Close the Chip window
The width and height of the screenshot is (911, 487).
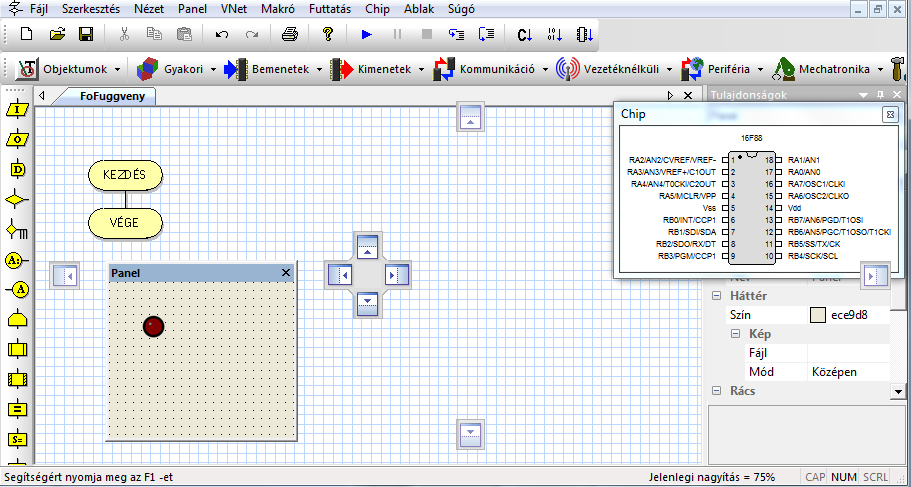(890, 114)
